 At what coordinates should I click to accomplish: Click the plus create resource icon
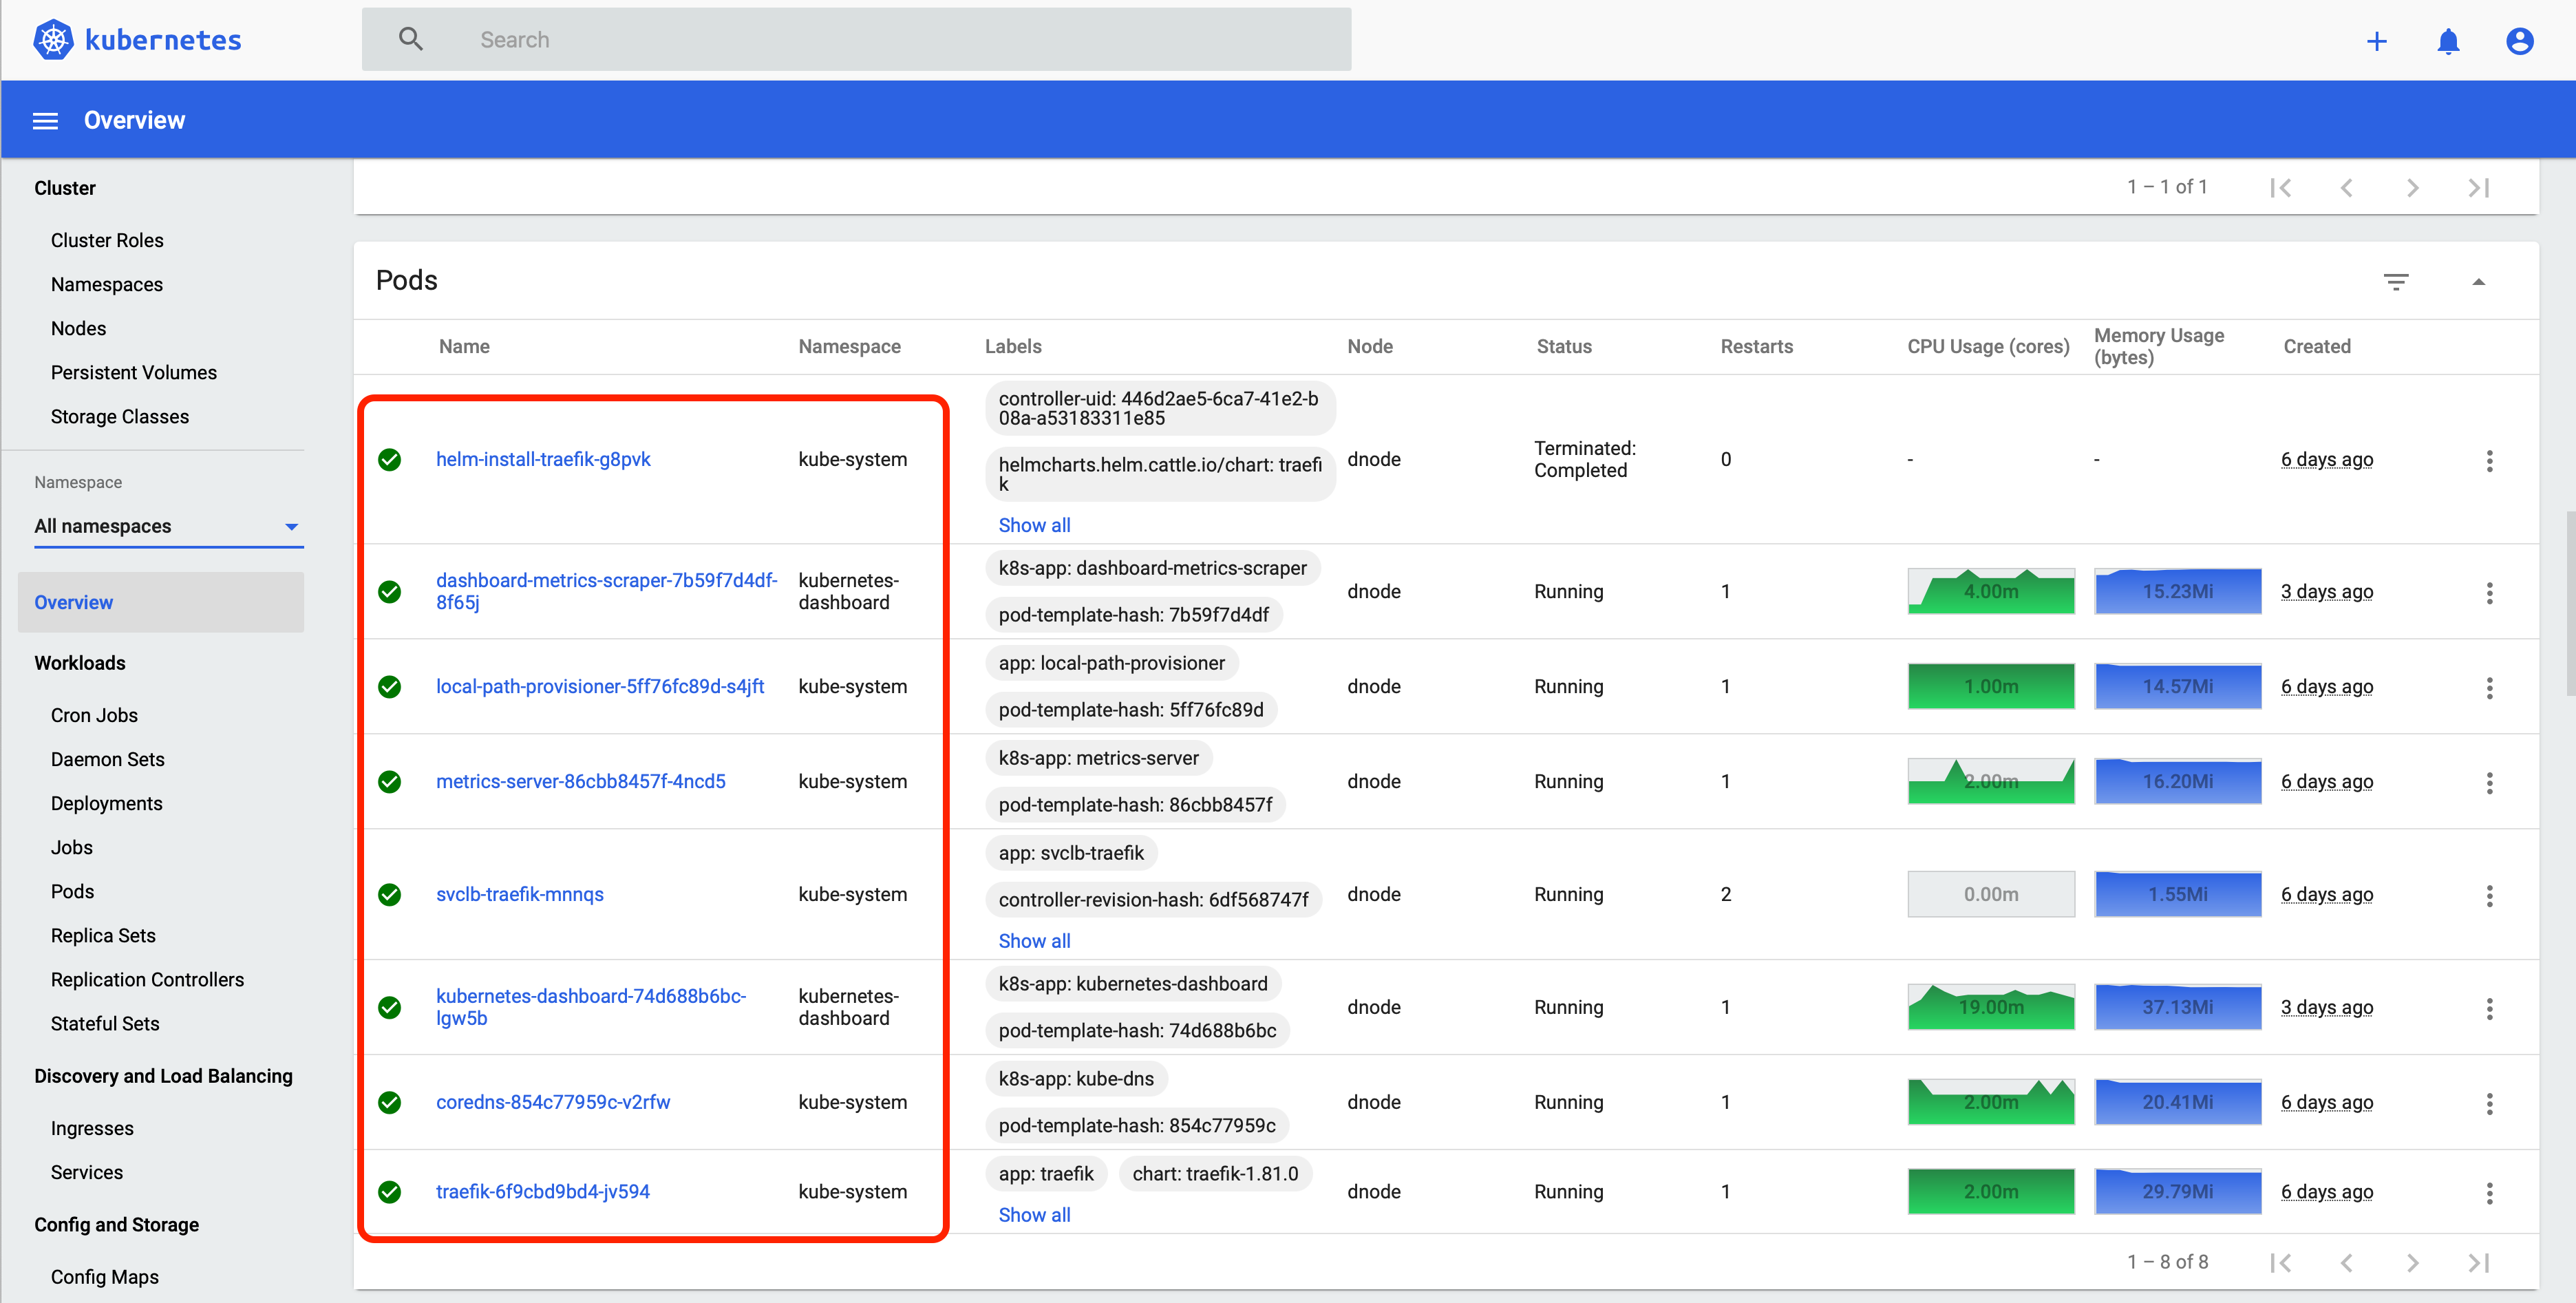[2377, 41]
